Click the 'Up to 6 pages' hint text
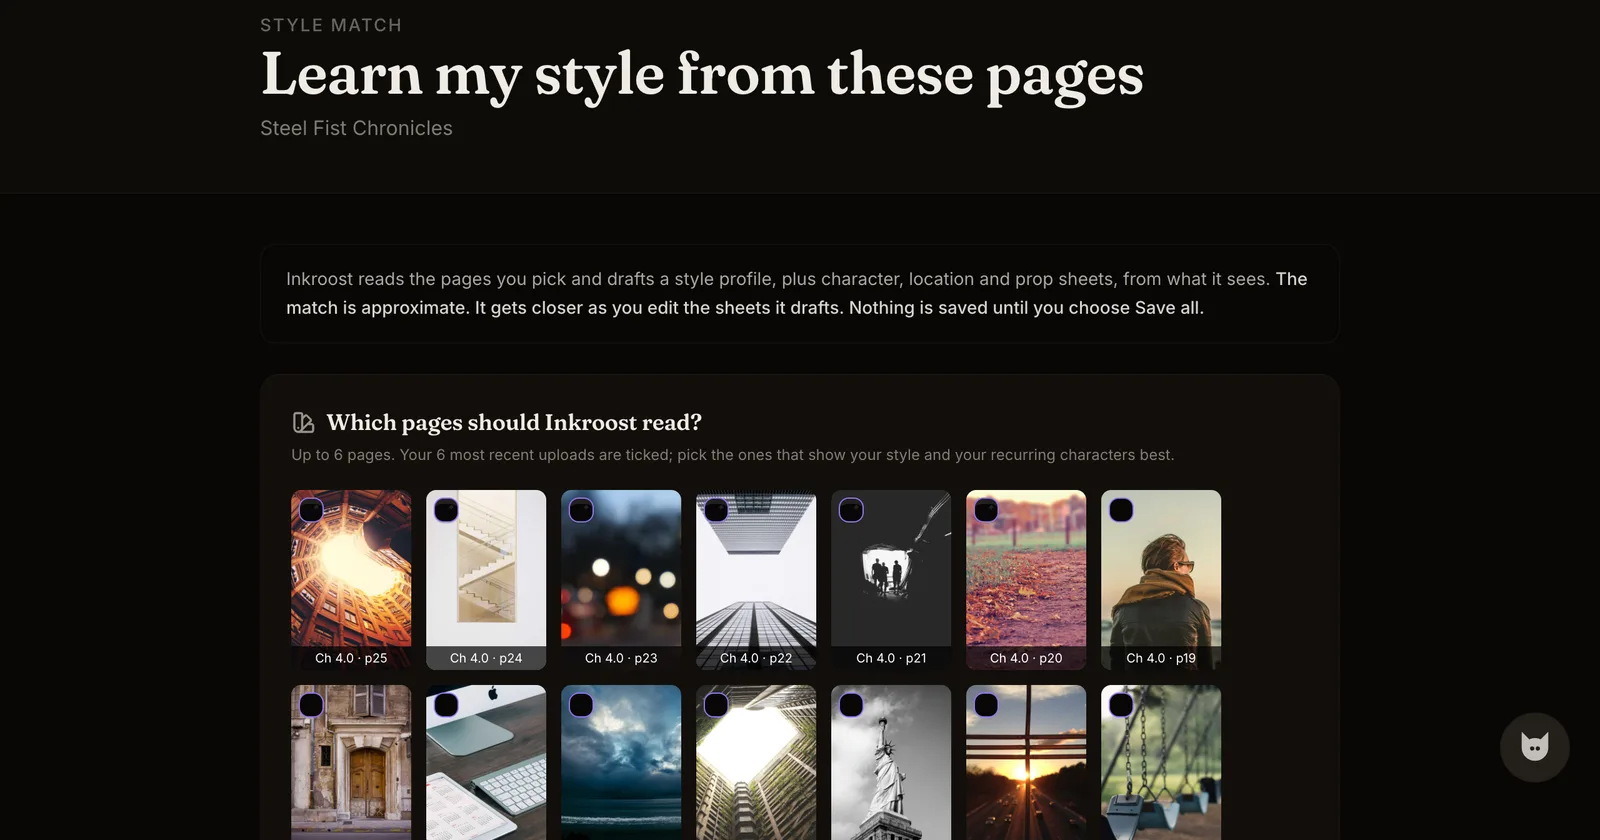 pos(732,455)
